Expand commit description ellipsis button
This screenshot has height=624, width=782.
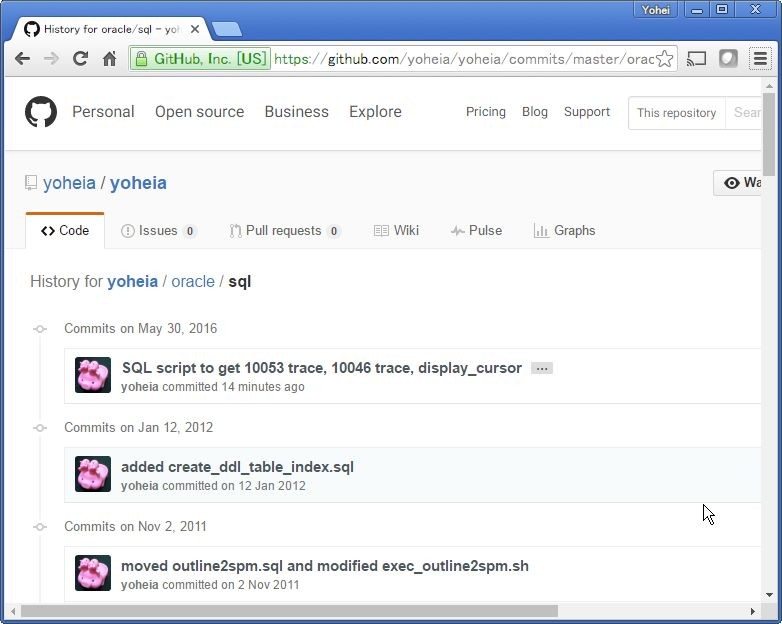542,369
